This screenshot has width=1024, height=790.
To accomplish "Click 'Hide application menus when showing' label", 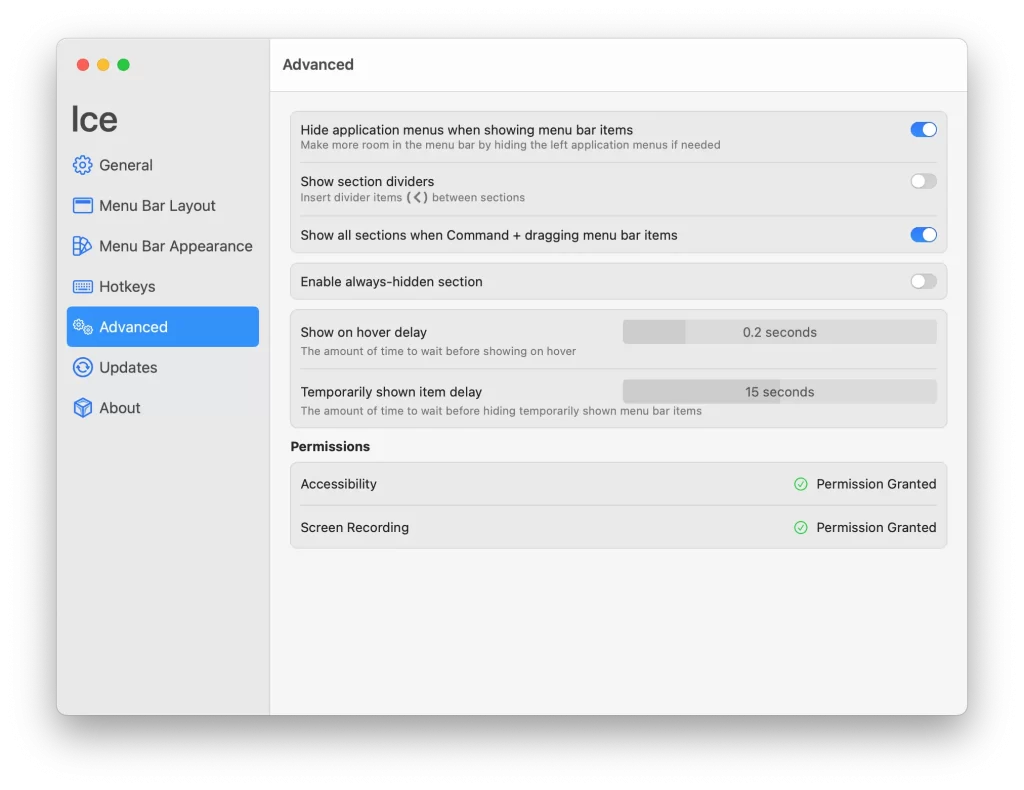I will [467, 130].
